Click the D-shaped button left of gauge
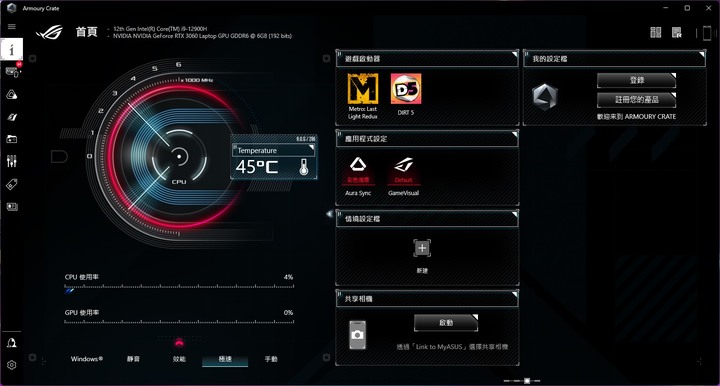 [x=59, y=157]
